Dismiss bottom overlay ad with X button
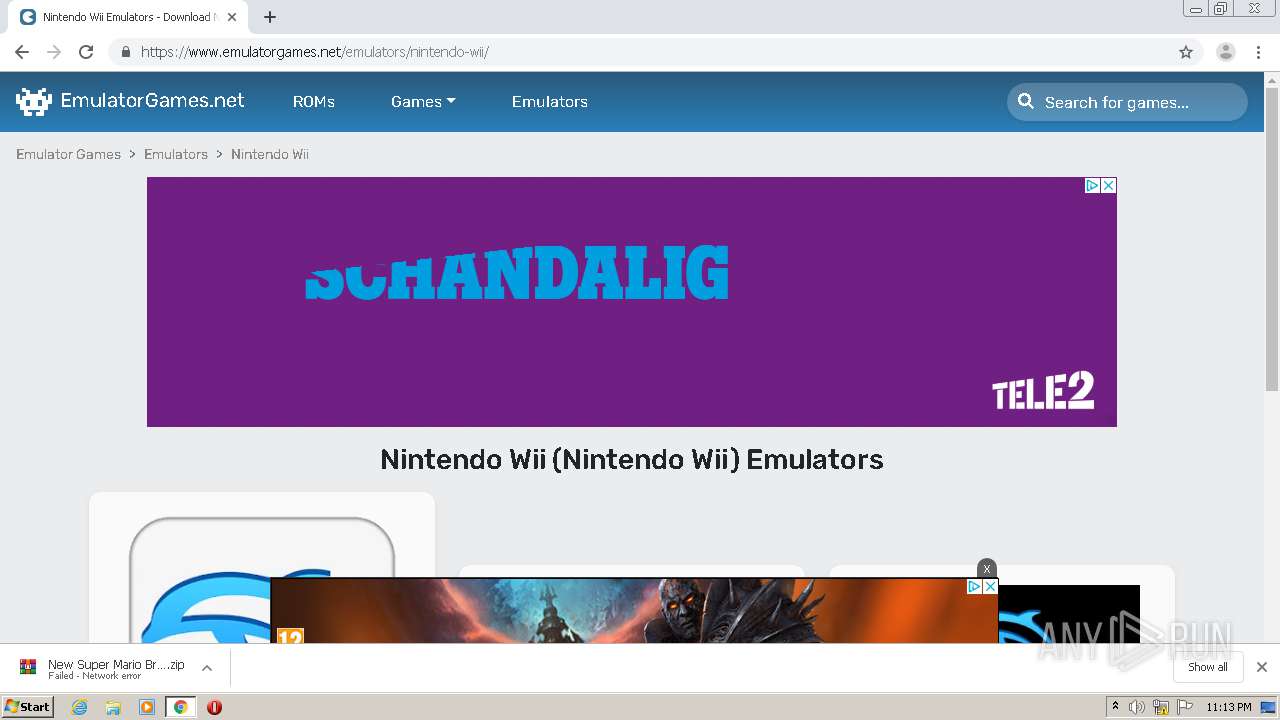The height and width of the screenshot is (720, 1280). pos(986,569)
